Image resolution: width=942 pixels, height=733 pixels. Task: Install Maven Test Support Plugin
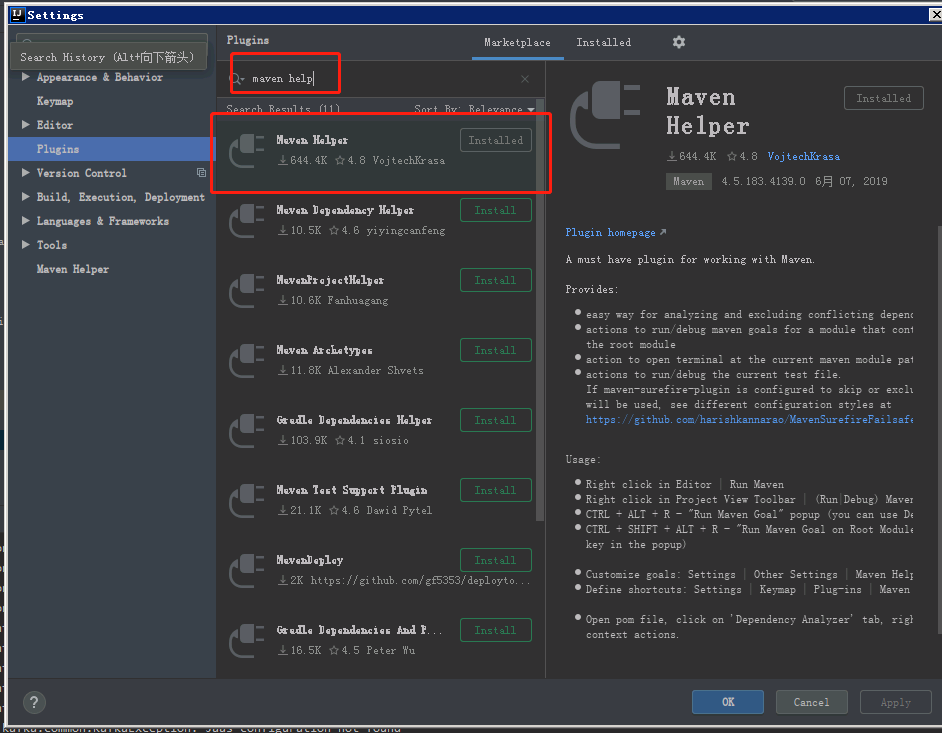(496, 490)
